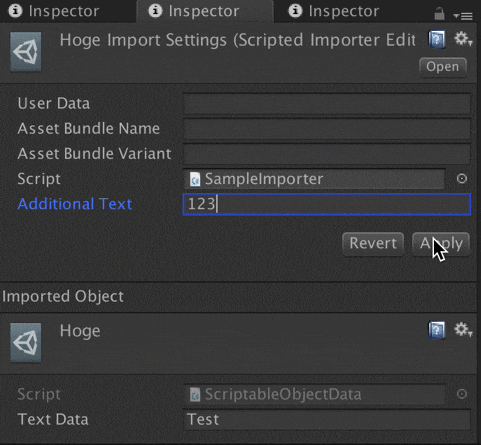481x445 pixels.
Task: Open object picker for SampleImporter script
Action: coord(462,179)
